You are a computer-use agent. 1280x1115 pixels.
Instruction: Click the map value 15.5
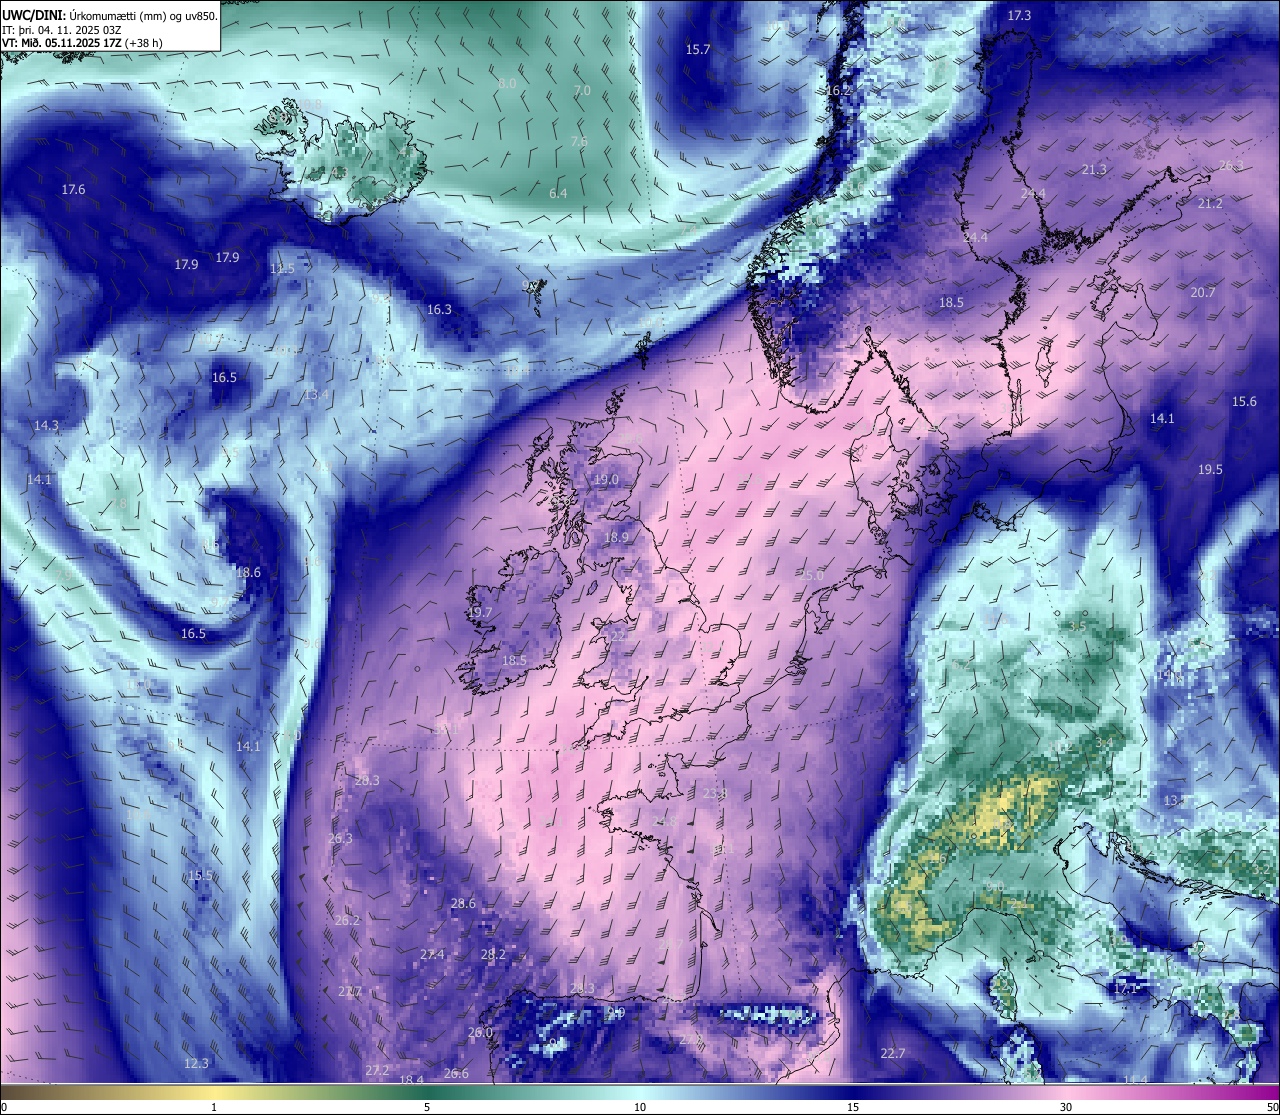coord(200,876)
